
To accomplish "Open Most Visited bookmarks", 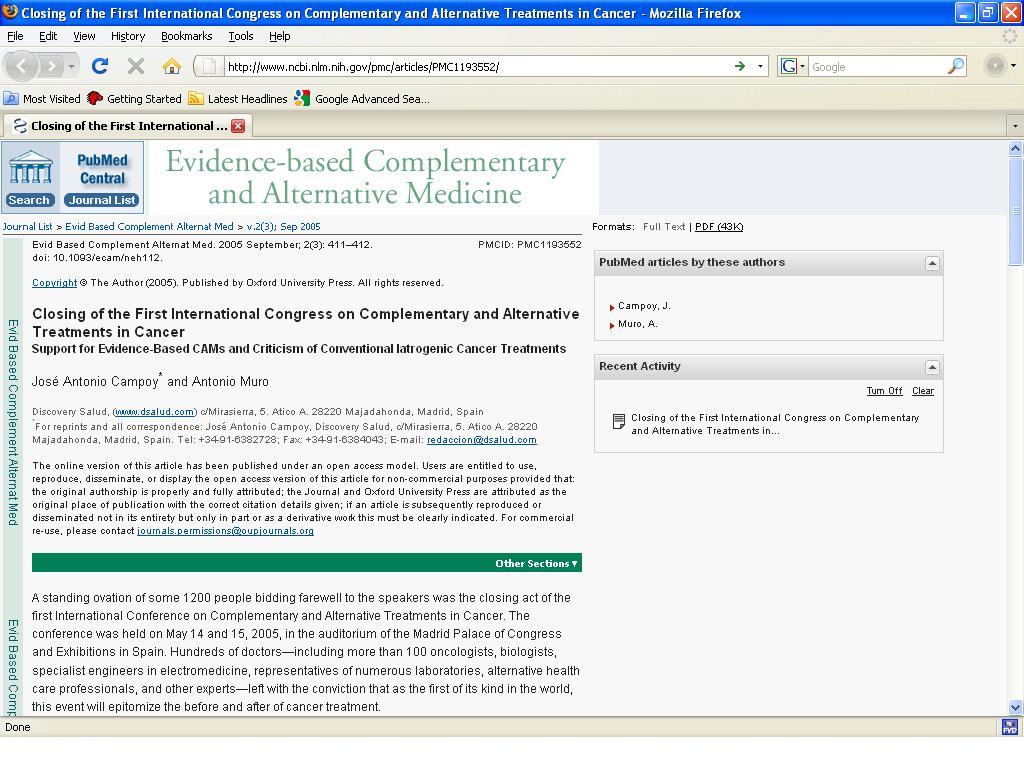I will click(x=42, y=99).
